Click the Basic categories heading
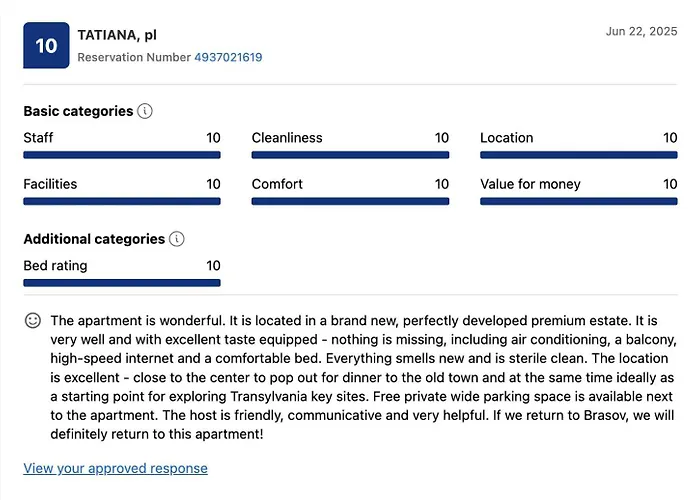 [x=78, y=111]
